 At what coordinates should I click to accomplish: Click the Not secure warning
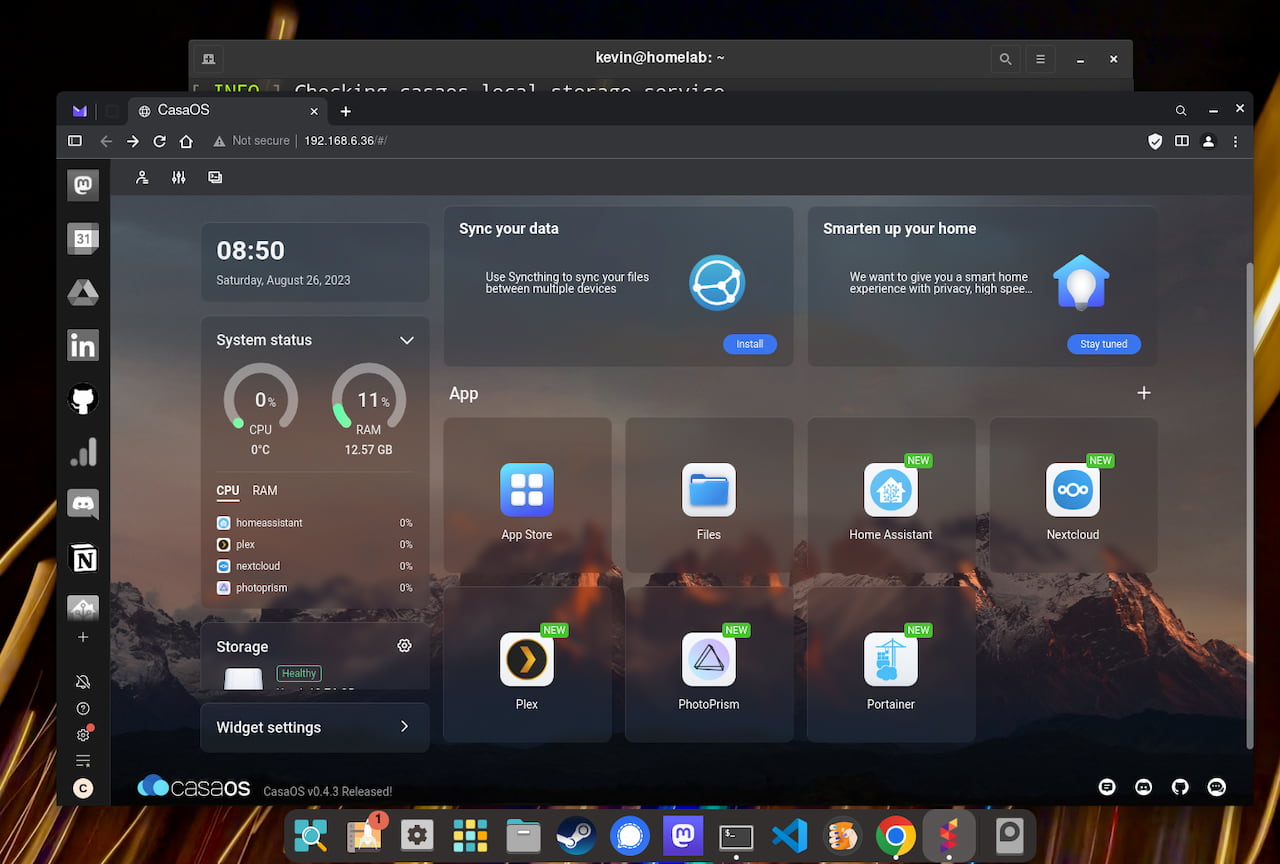(x=252, y=141)
